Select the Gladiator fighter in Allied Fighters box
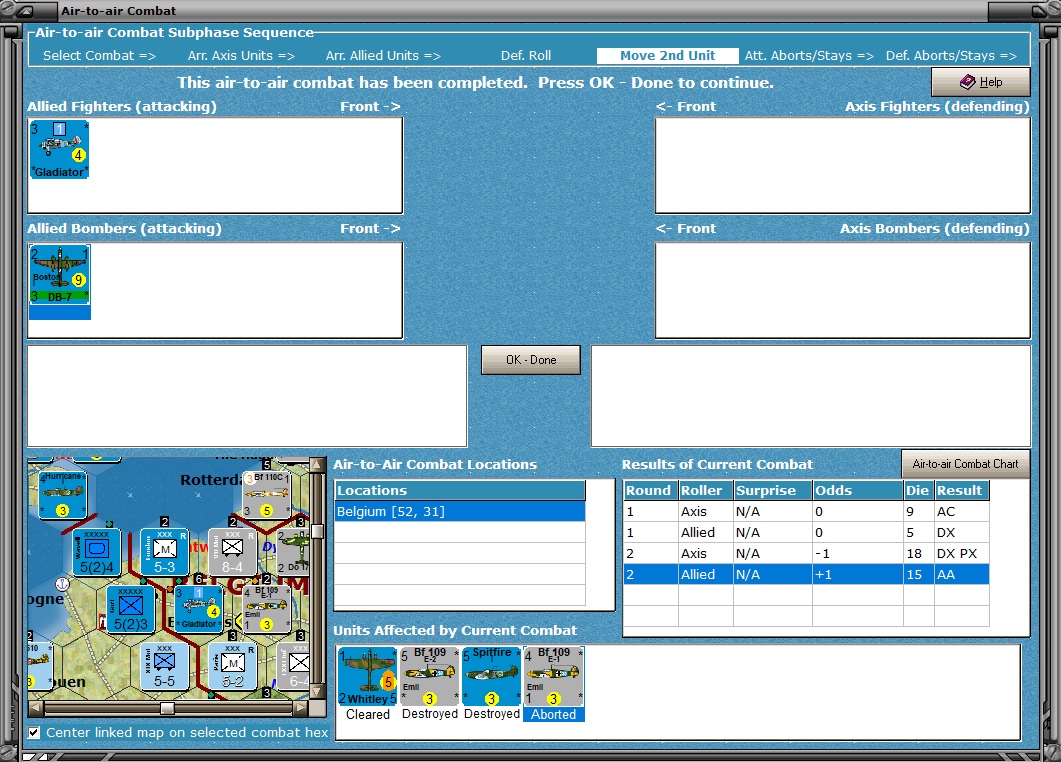Image resolution: width=1061 pixels, height=762 pixels. (60, 150)
